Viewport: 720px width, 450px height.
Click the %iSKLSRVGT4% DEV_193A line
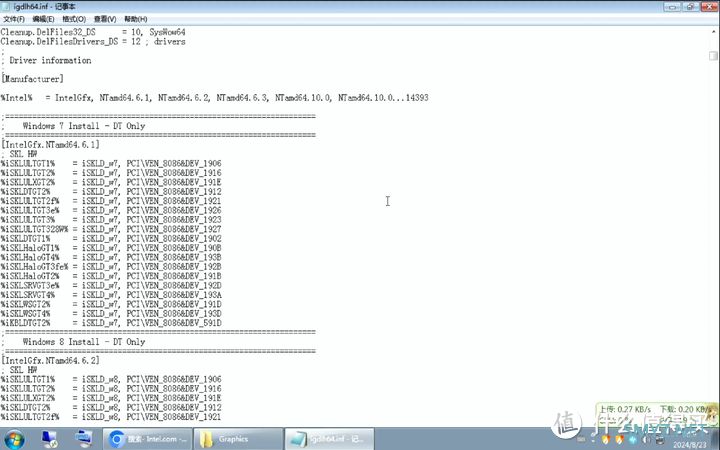click(x=111, y=295)
